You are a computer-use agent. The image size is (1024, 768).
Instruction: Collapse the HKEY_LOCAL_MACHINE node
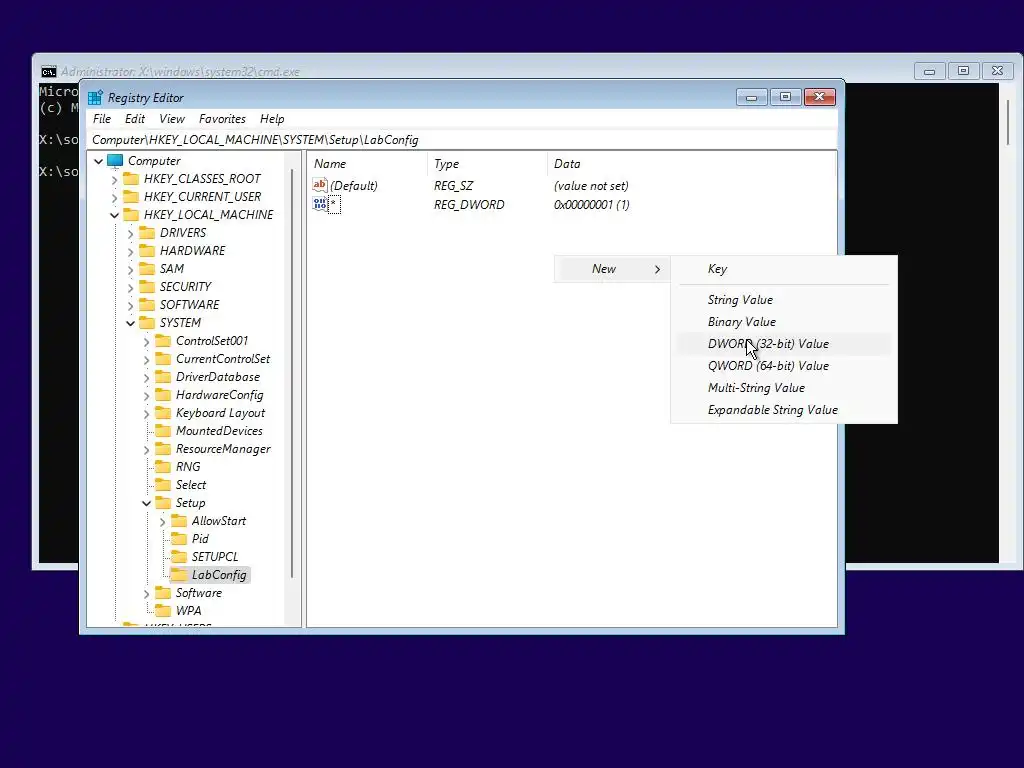114,215
